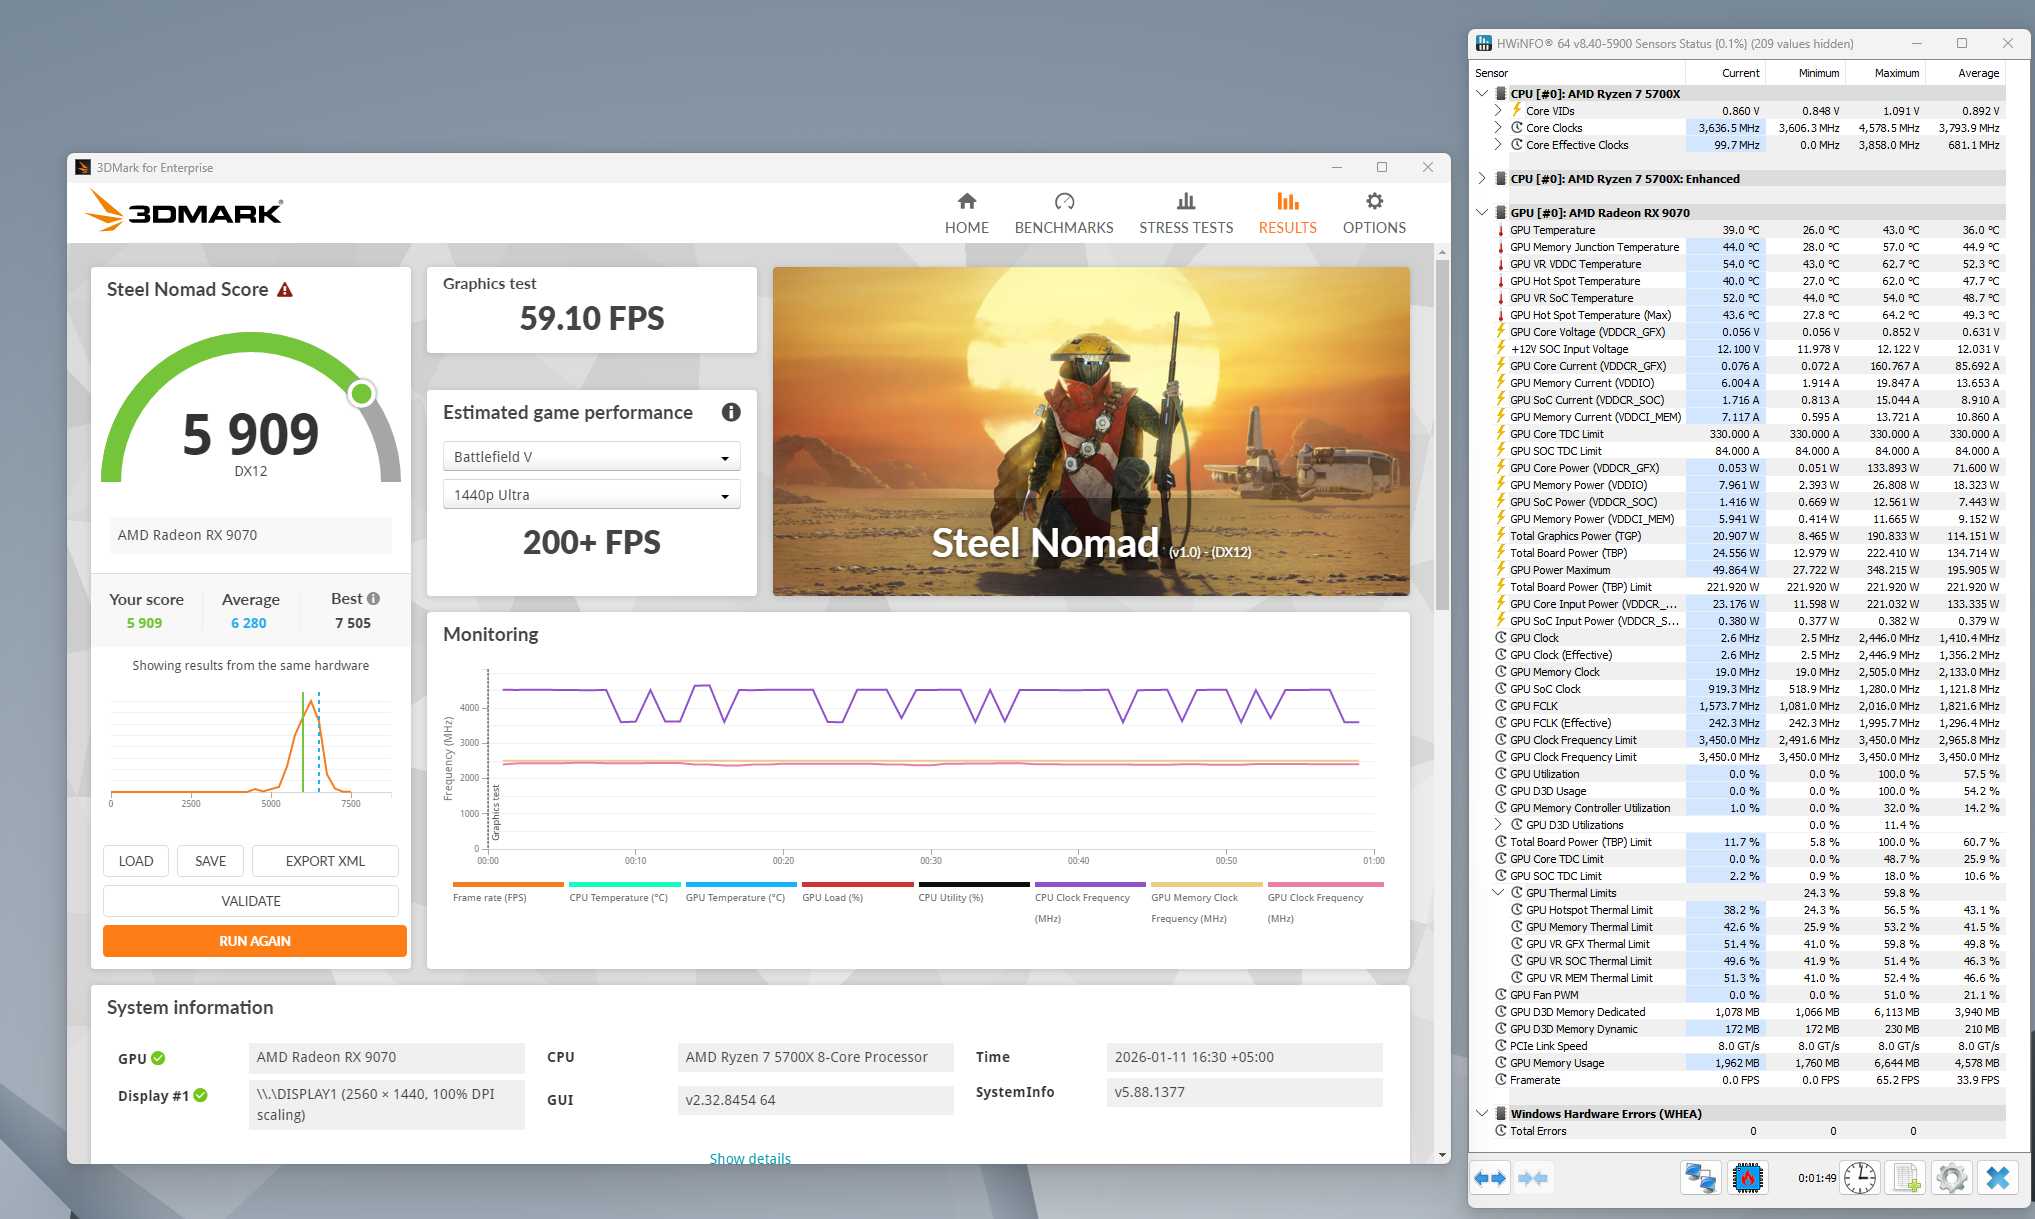
Task: Switch to the BENCHMARKS tab
Action: (x=1063, y=213)
